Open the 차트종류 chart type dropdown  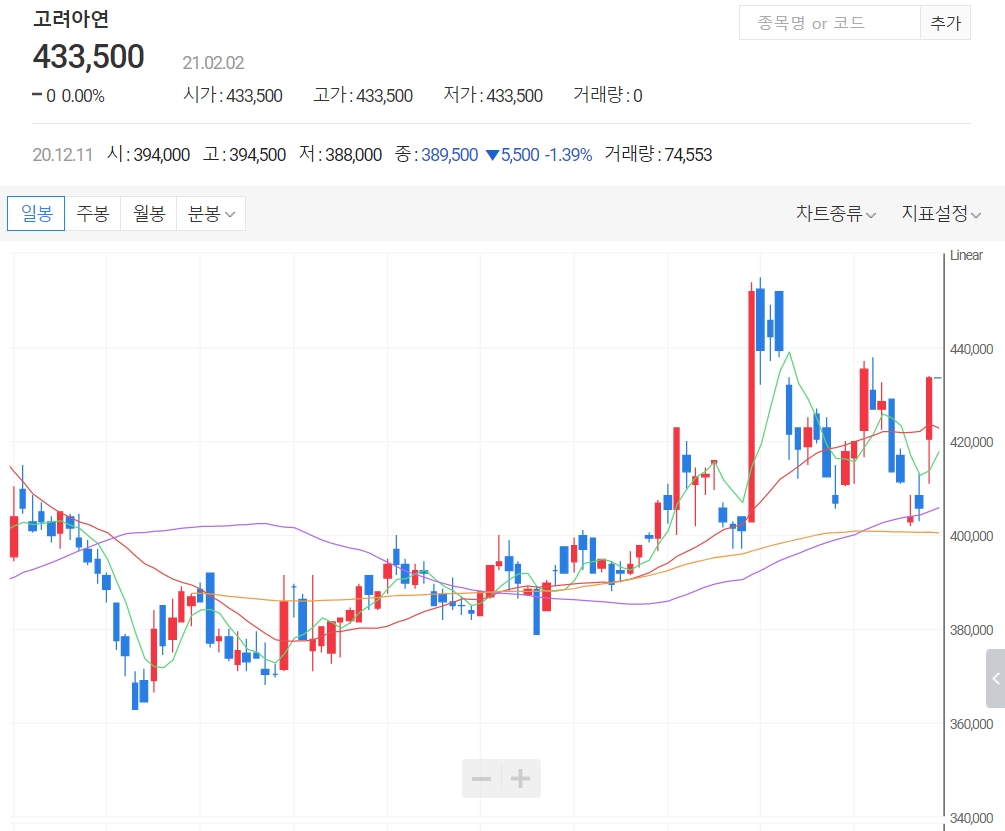click(836, 213)
